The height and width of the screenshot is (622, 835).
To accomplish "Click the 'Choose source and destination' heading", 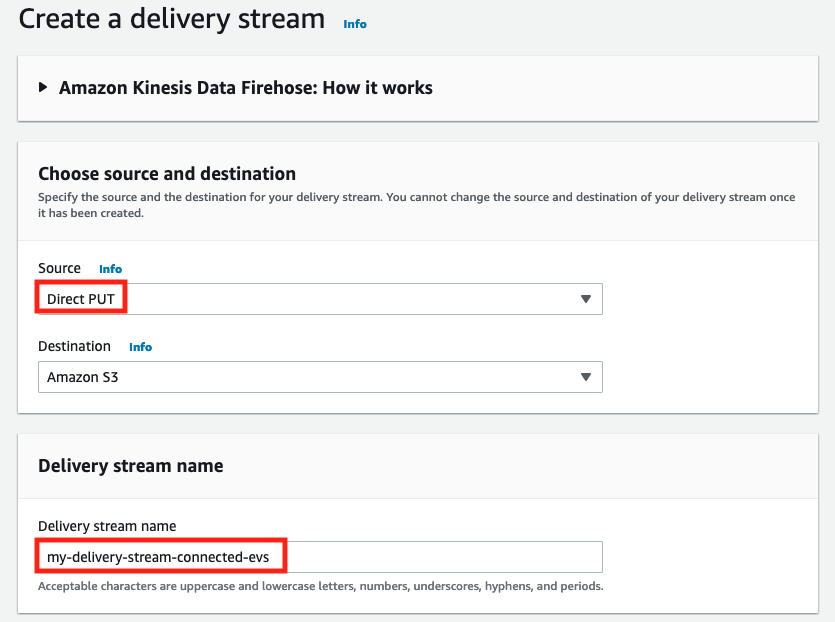I will pos(167,174).
